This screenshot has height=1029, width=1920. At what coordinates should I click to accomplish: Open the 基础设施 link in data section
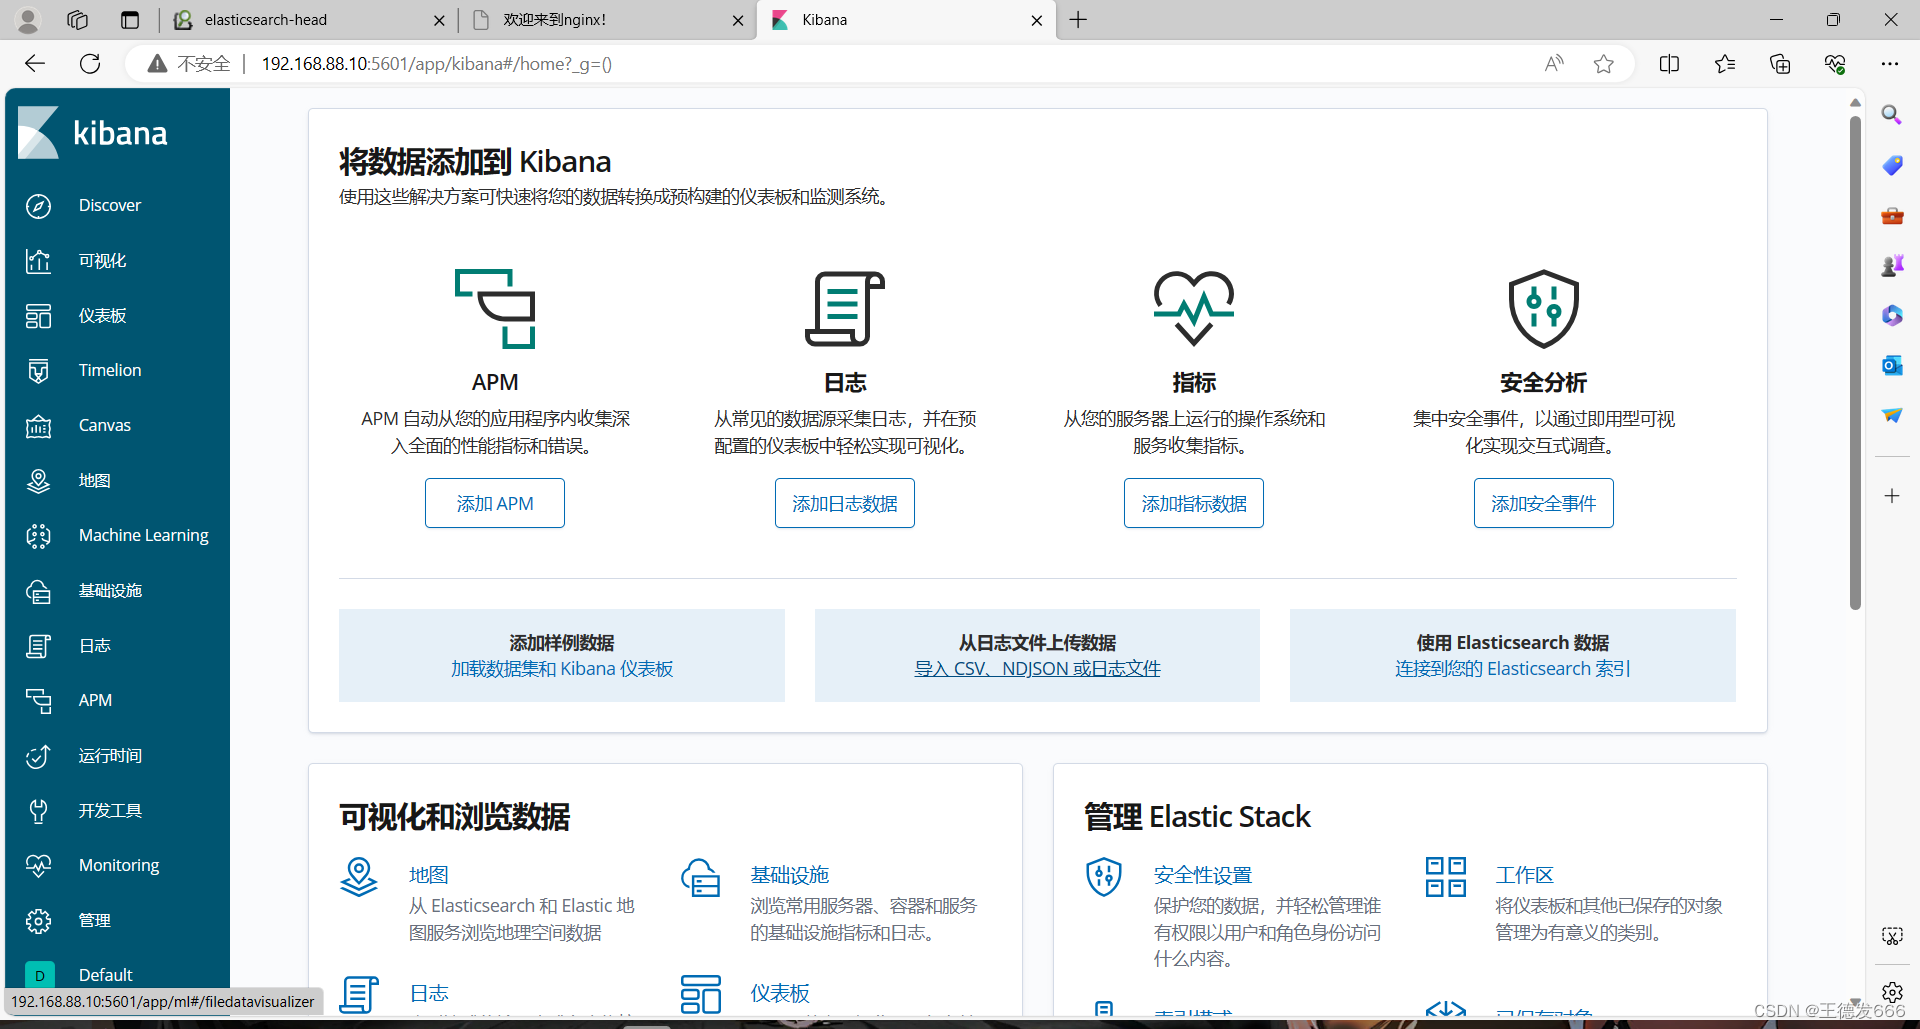790,875
